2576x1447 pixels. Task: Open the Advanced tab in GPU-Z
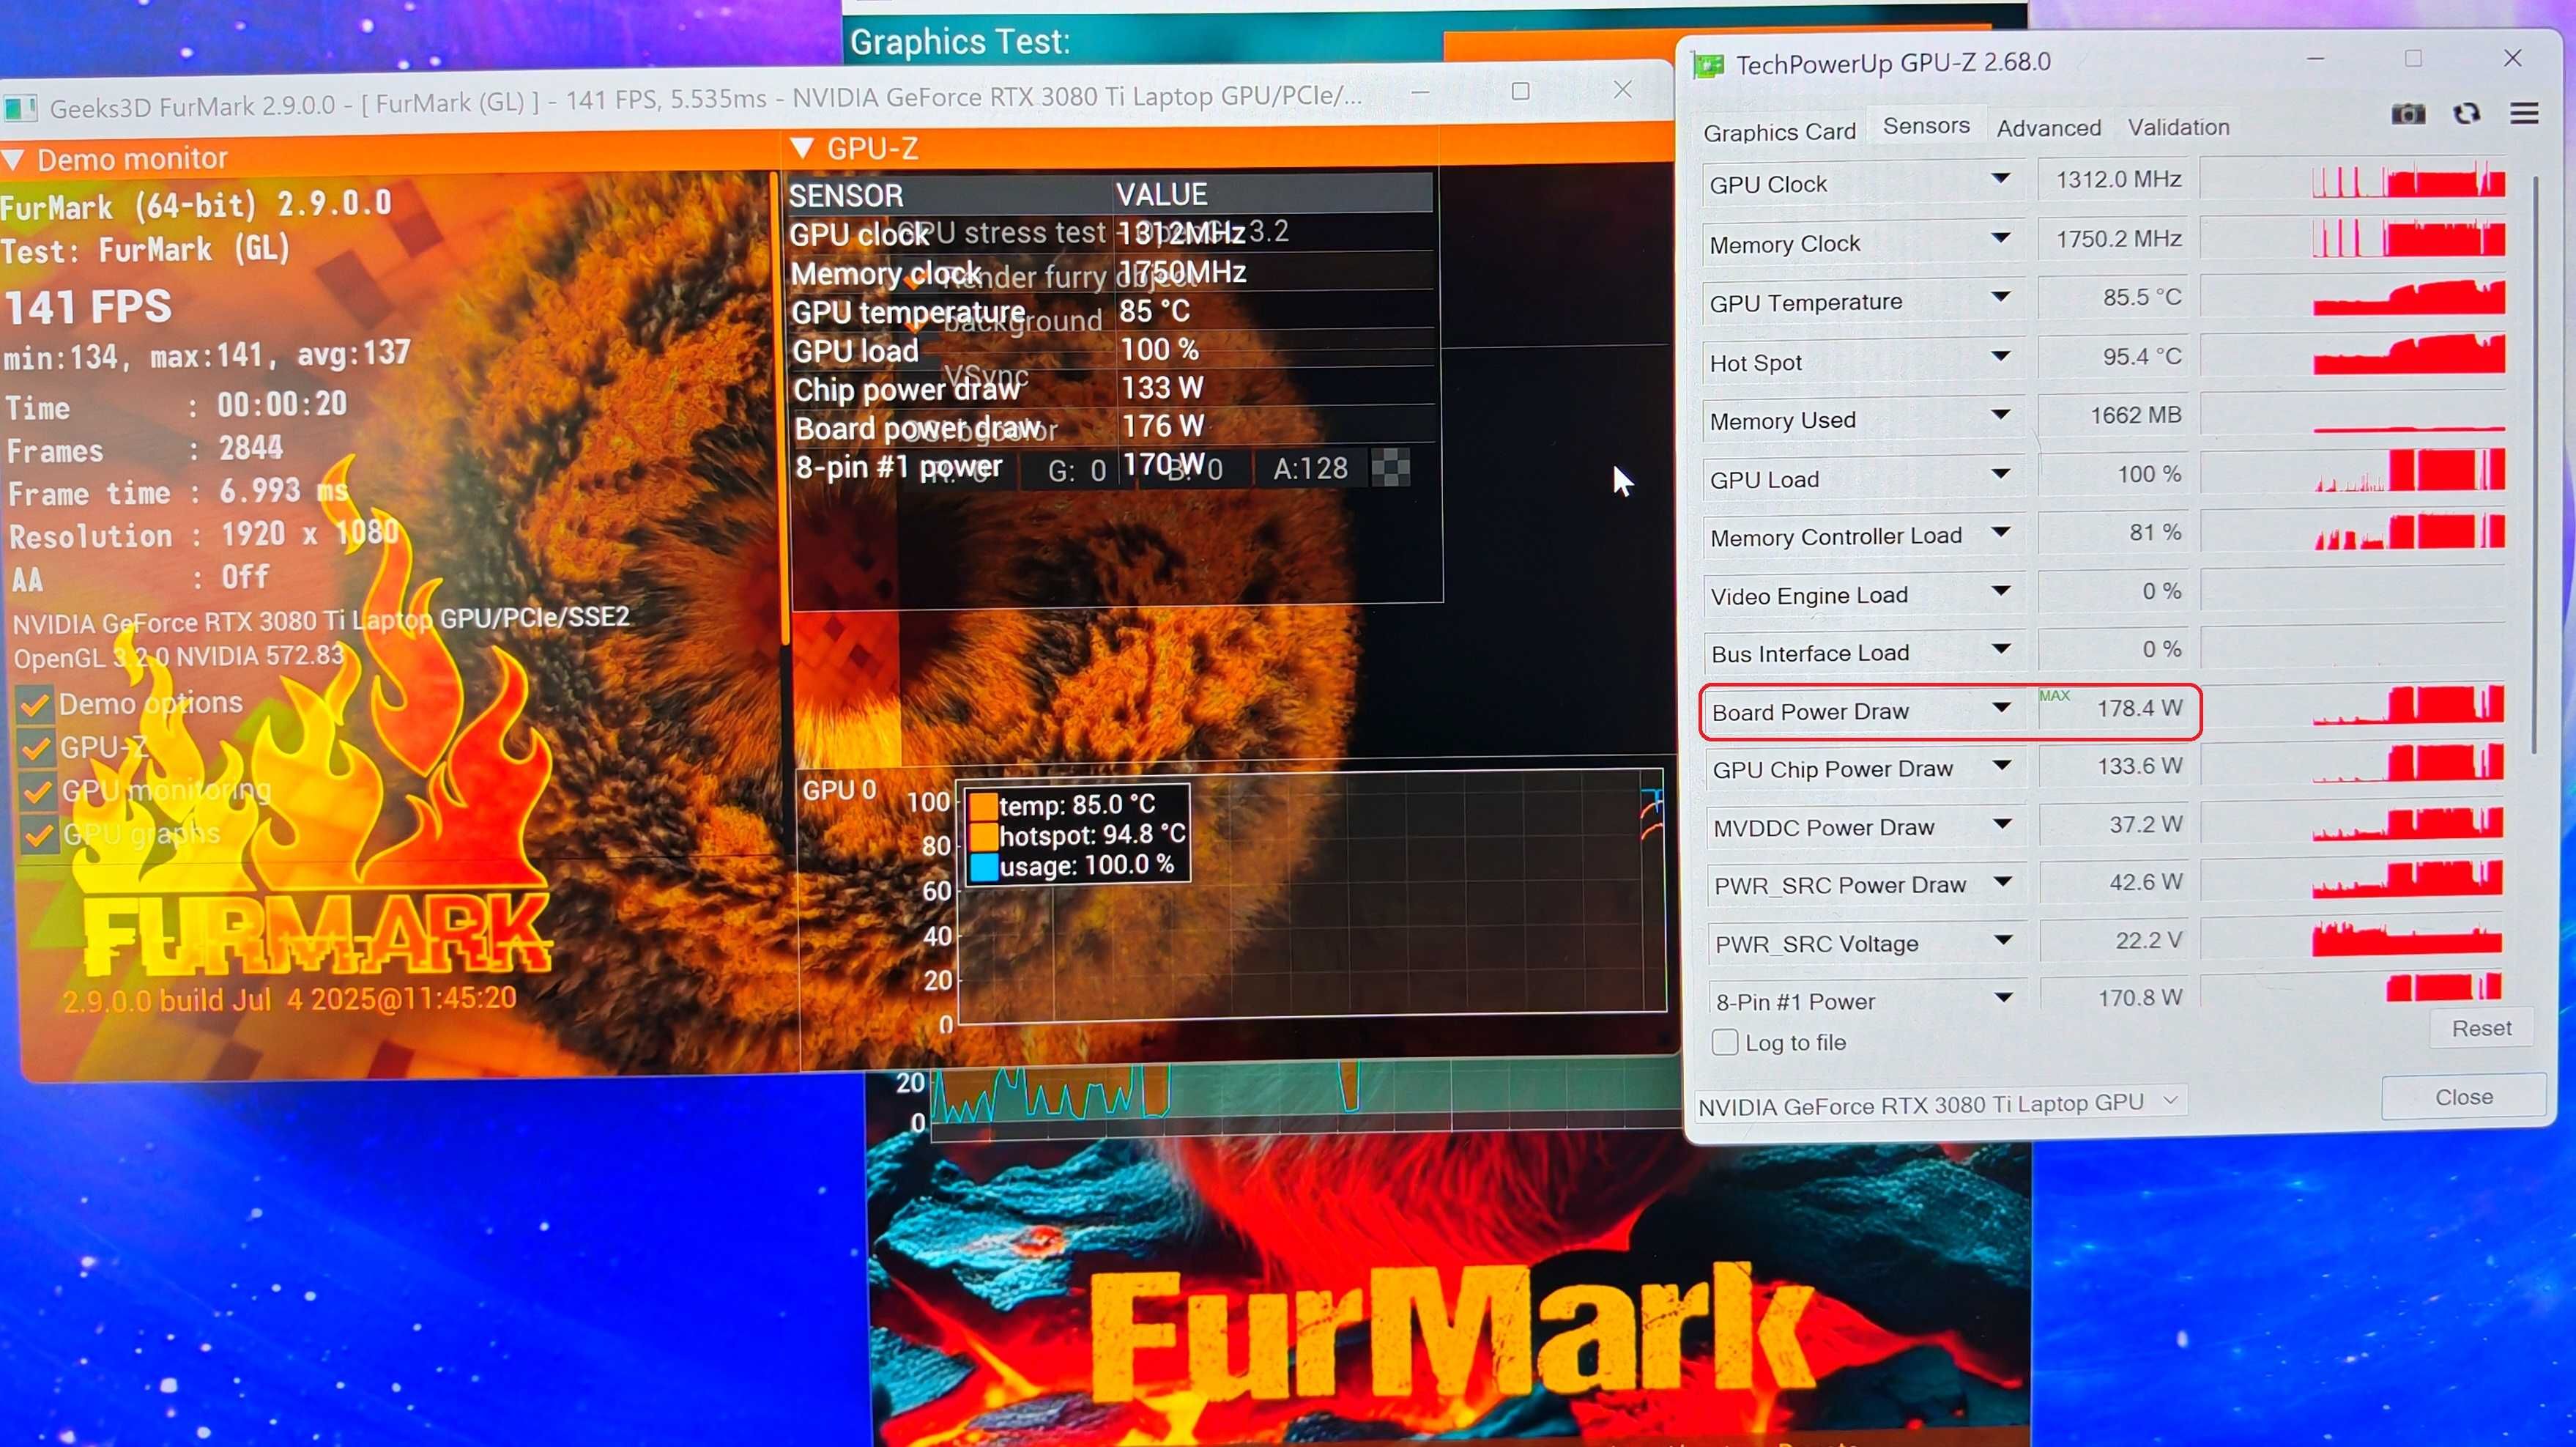tap(2048, 128)
